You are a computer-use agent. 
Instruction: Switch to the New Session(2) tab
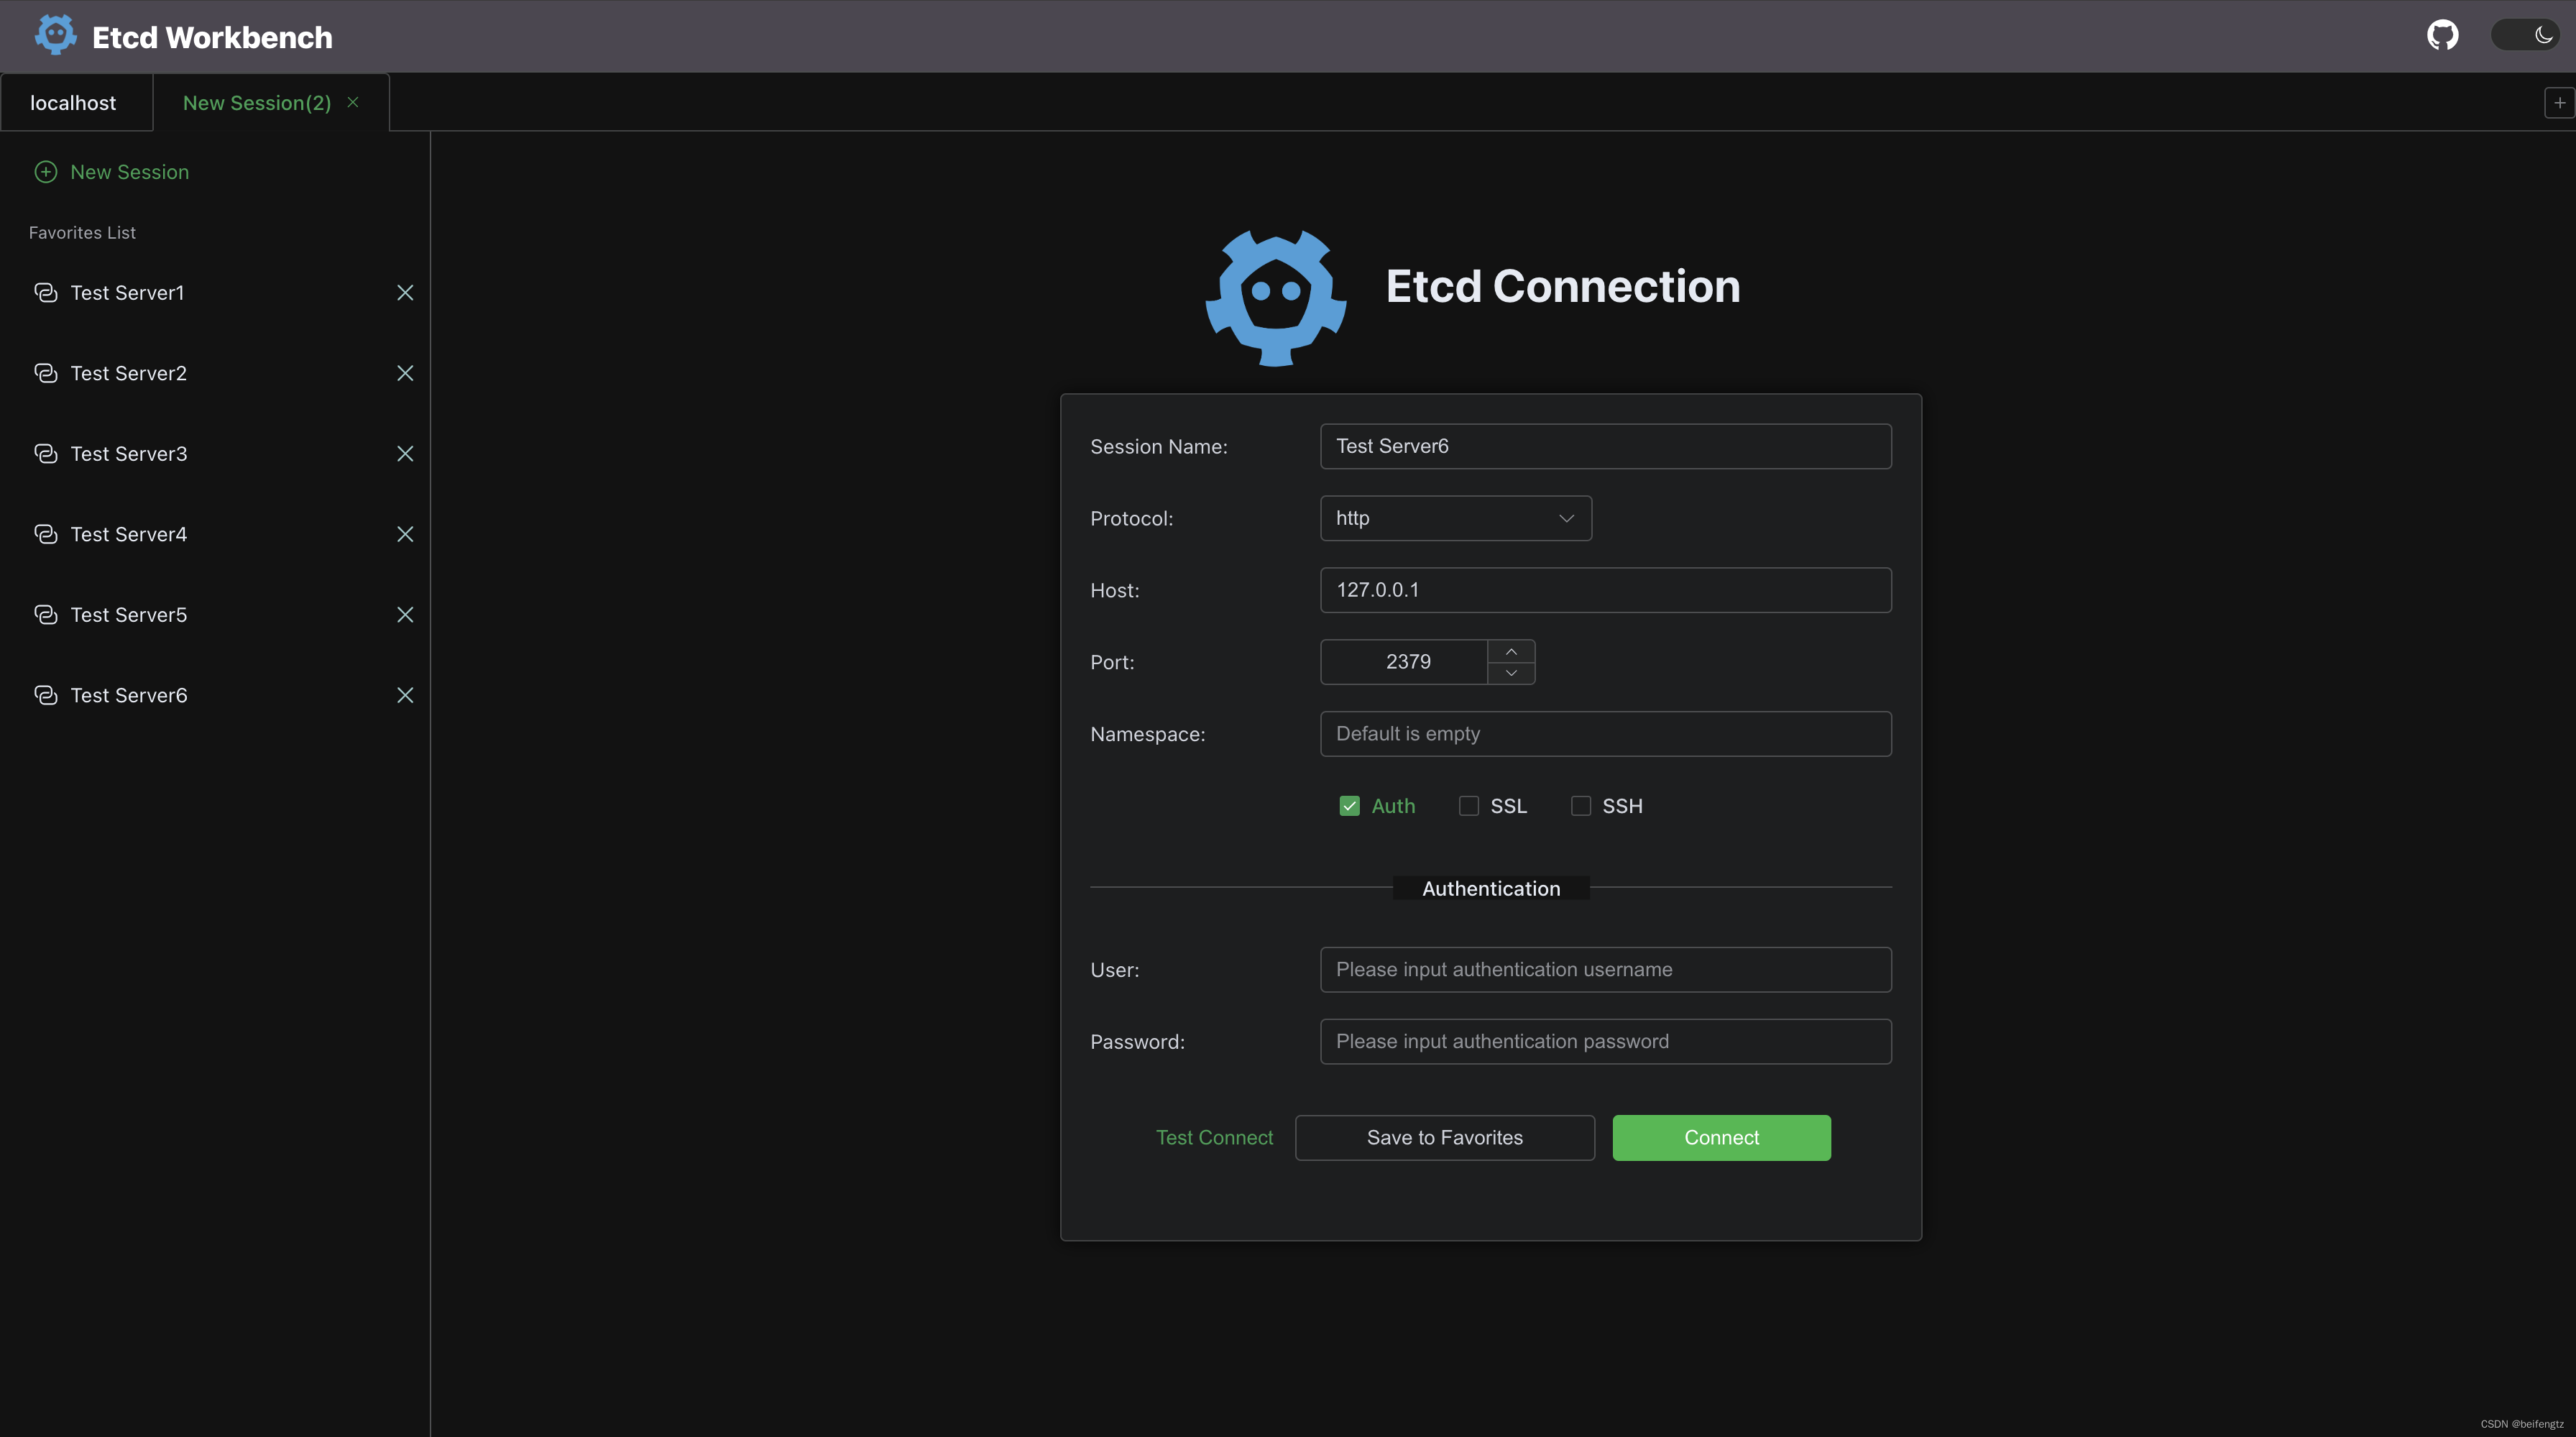click(257, 103)
